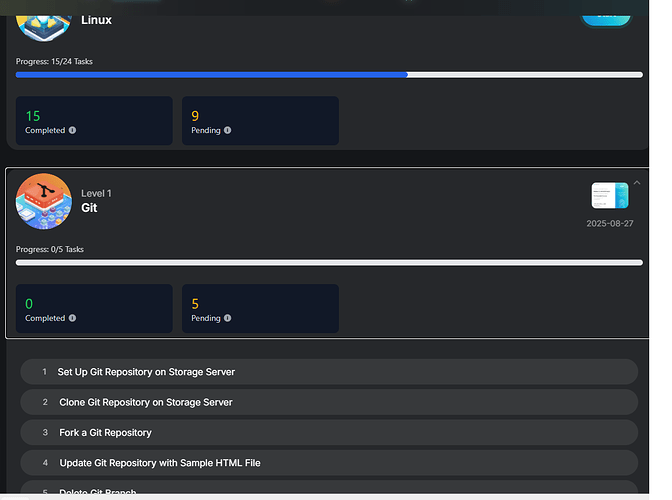Click the Linux 15 Completed stat box
672x500 pixels.
point(94,121)
